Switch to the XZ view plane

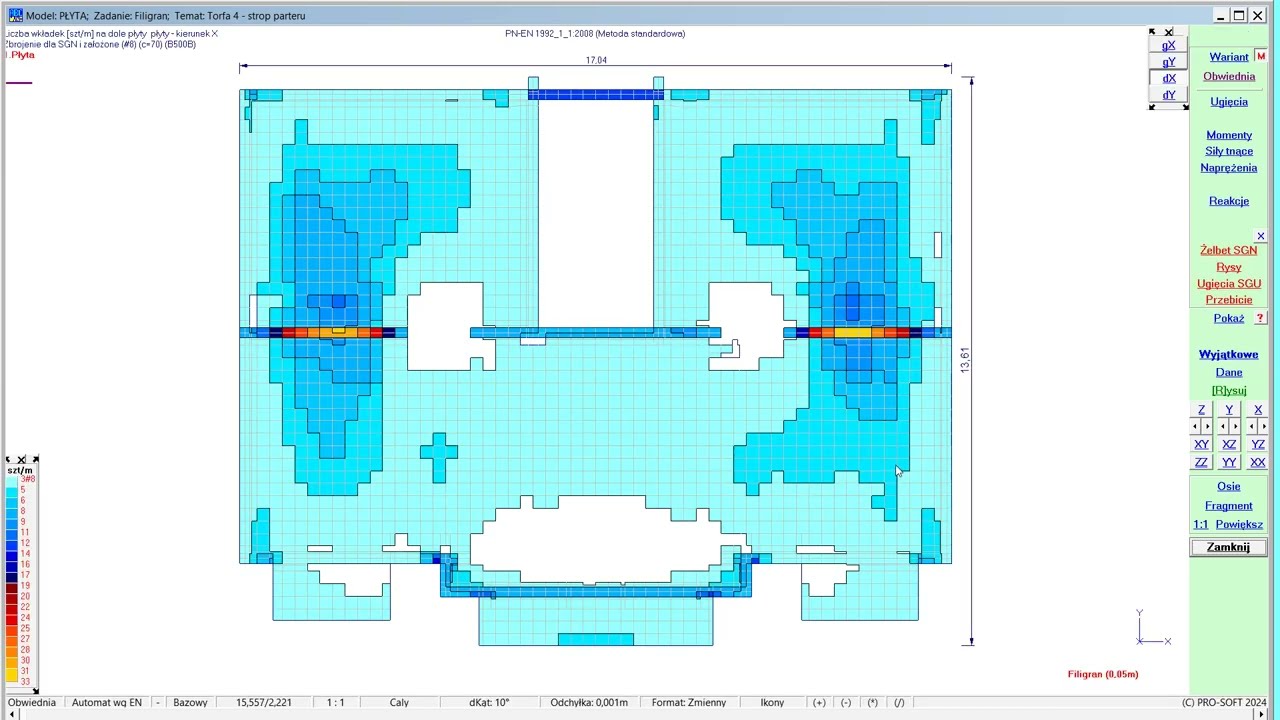point(1229,444)
